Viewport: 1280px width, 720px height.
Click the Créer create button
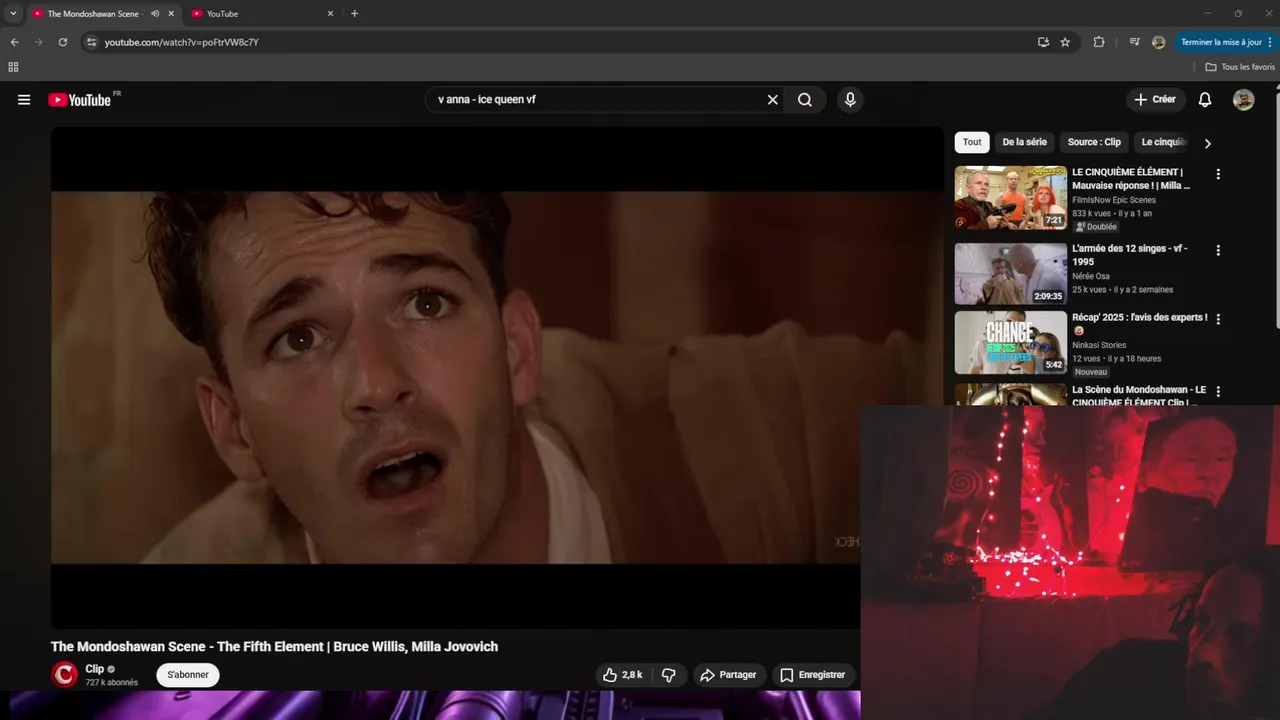tap(1156, 100)
